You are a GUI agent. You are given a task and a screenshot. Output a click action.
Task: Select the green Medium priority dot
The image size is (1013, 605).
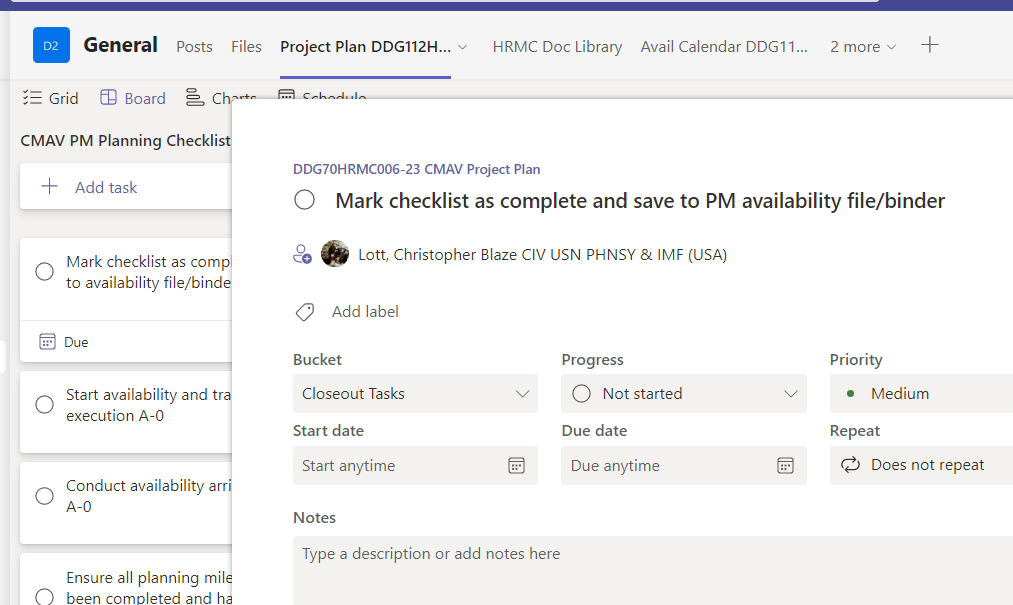click(851, 393)
